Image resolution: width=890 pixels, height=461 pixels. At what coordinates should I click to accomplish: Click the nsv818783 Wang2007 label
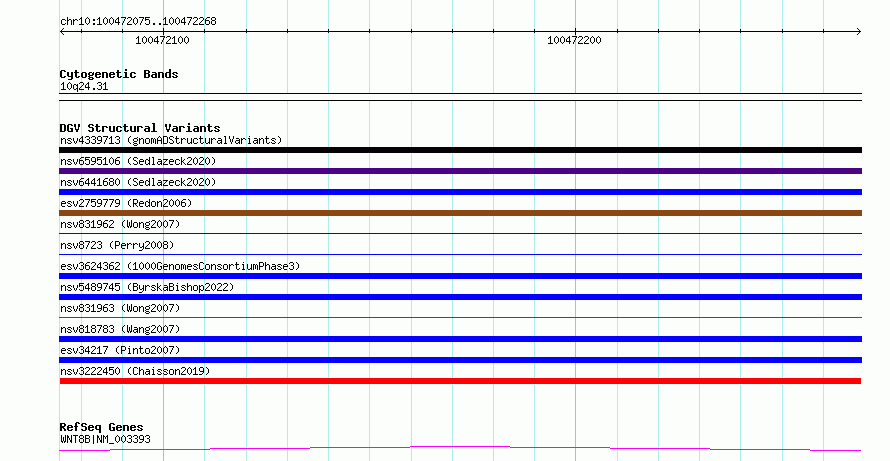click(120, 329)
